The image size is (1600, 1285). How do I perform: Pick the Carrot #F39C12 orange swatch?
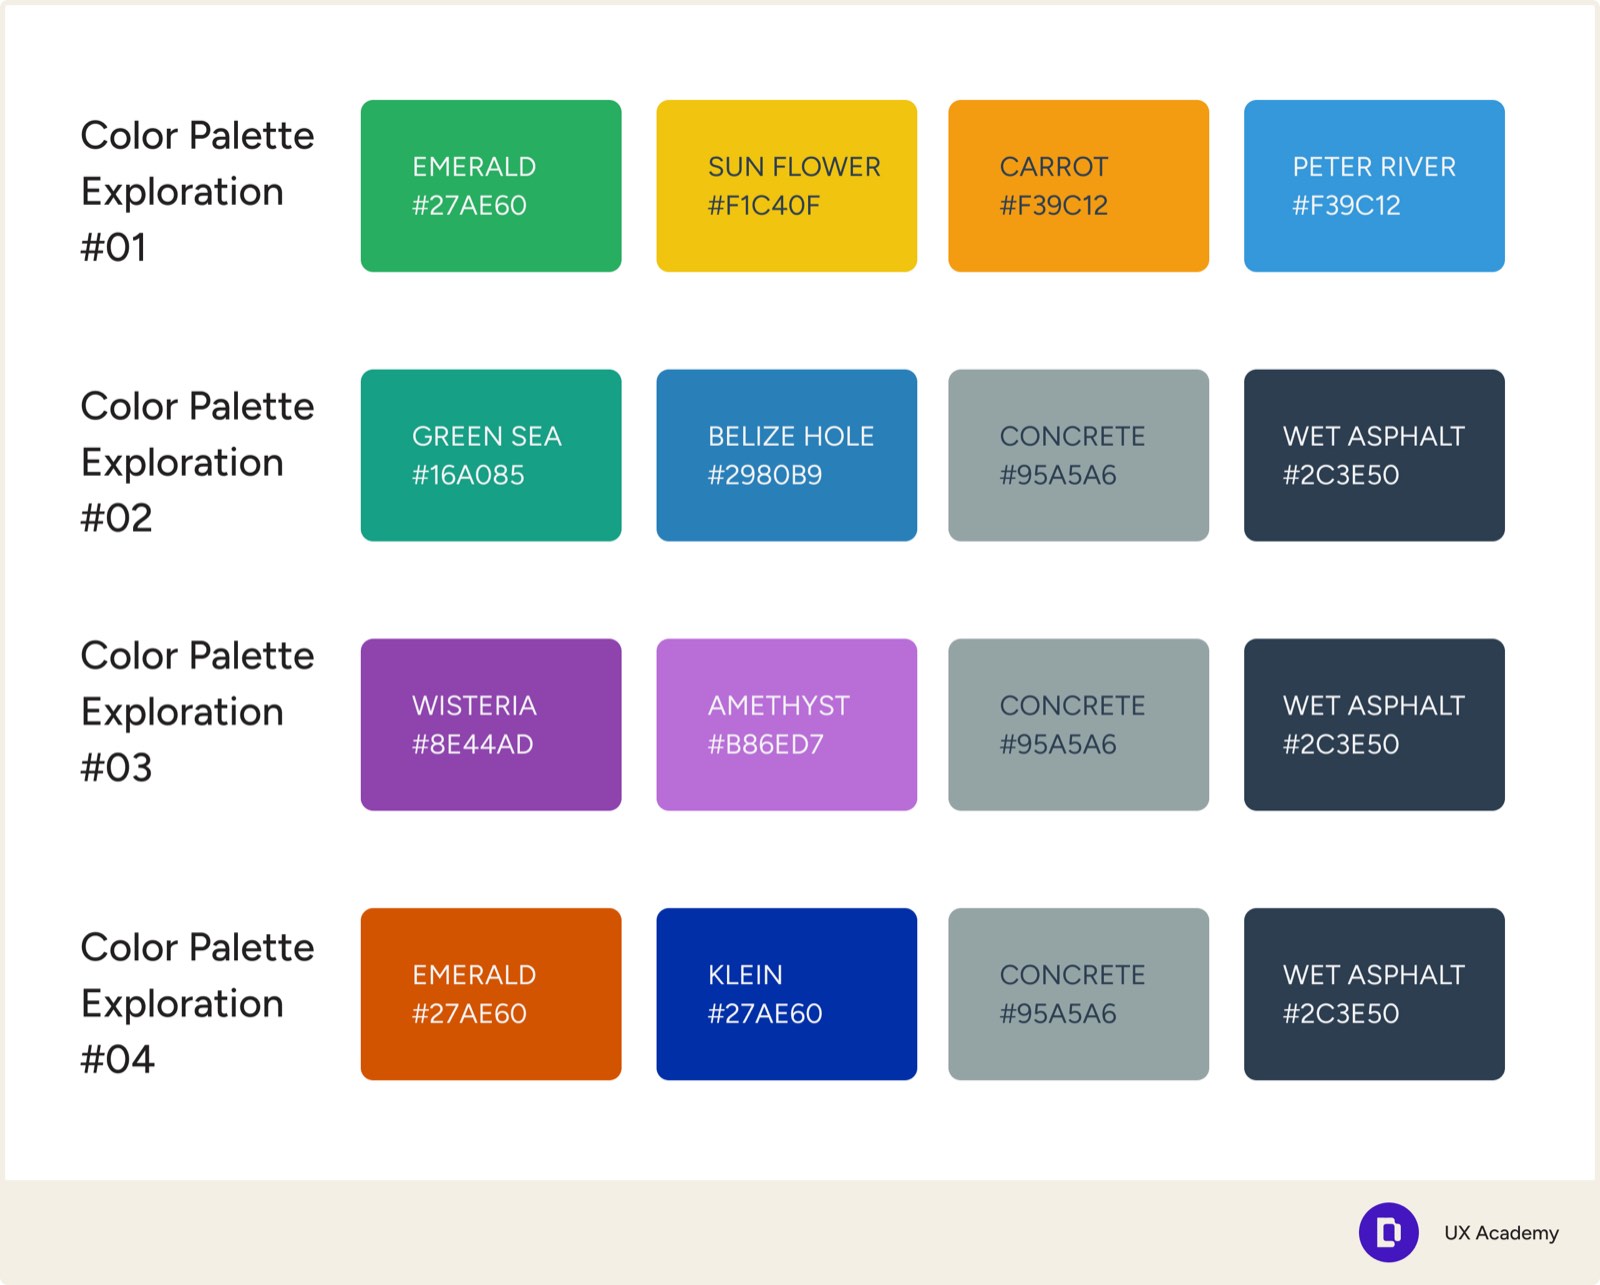point(1079,186)
